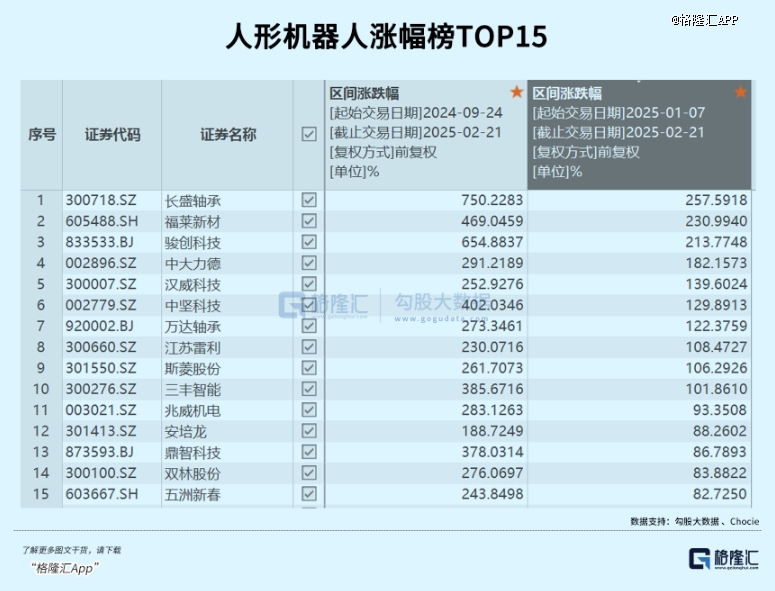The height and width of the screenshot is (591, 775).
Task: Click the stock code 300718.SZ
Action: point(101,200)
